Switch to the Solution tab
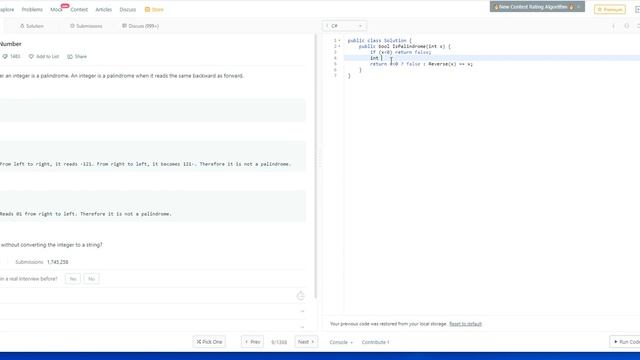The height and width of the screenshot is (360, 640). tap(32, 26)
